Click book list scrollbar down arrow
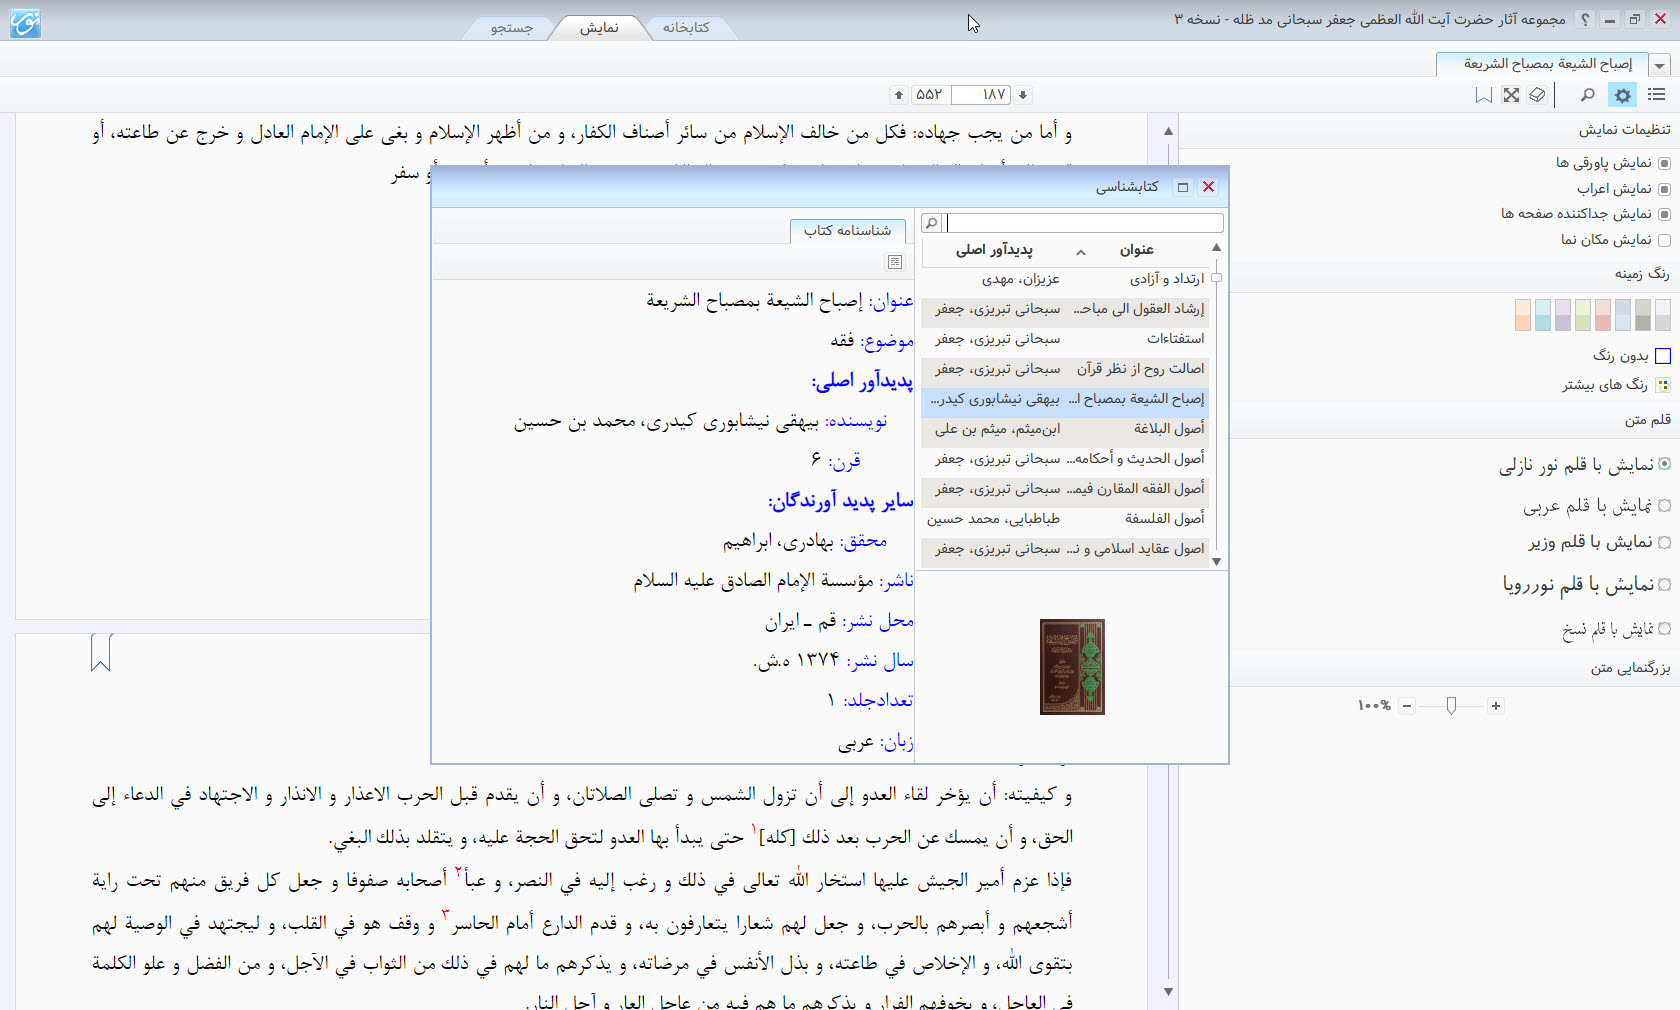The image size is (1680, 1010). tap(1216, 562)
